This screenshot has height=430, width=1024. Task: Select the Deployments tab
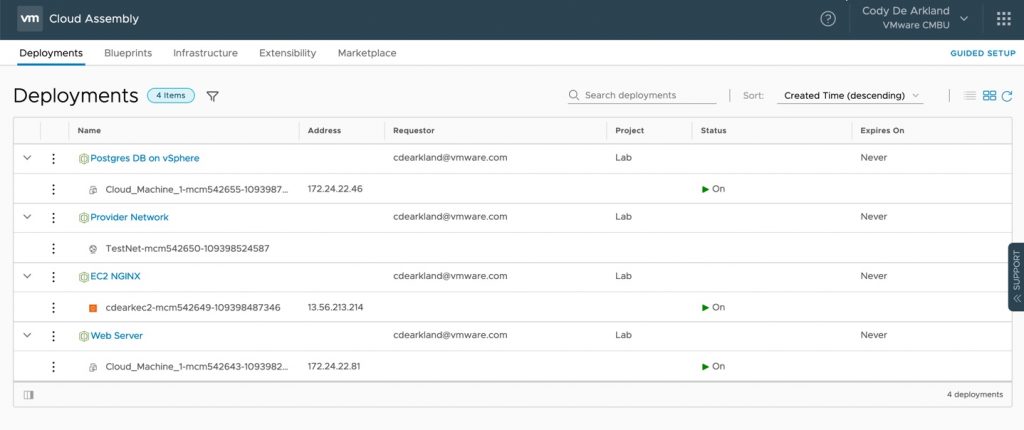51,53
